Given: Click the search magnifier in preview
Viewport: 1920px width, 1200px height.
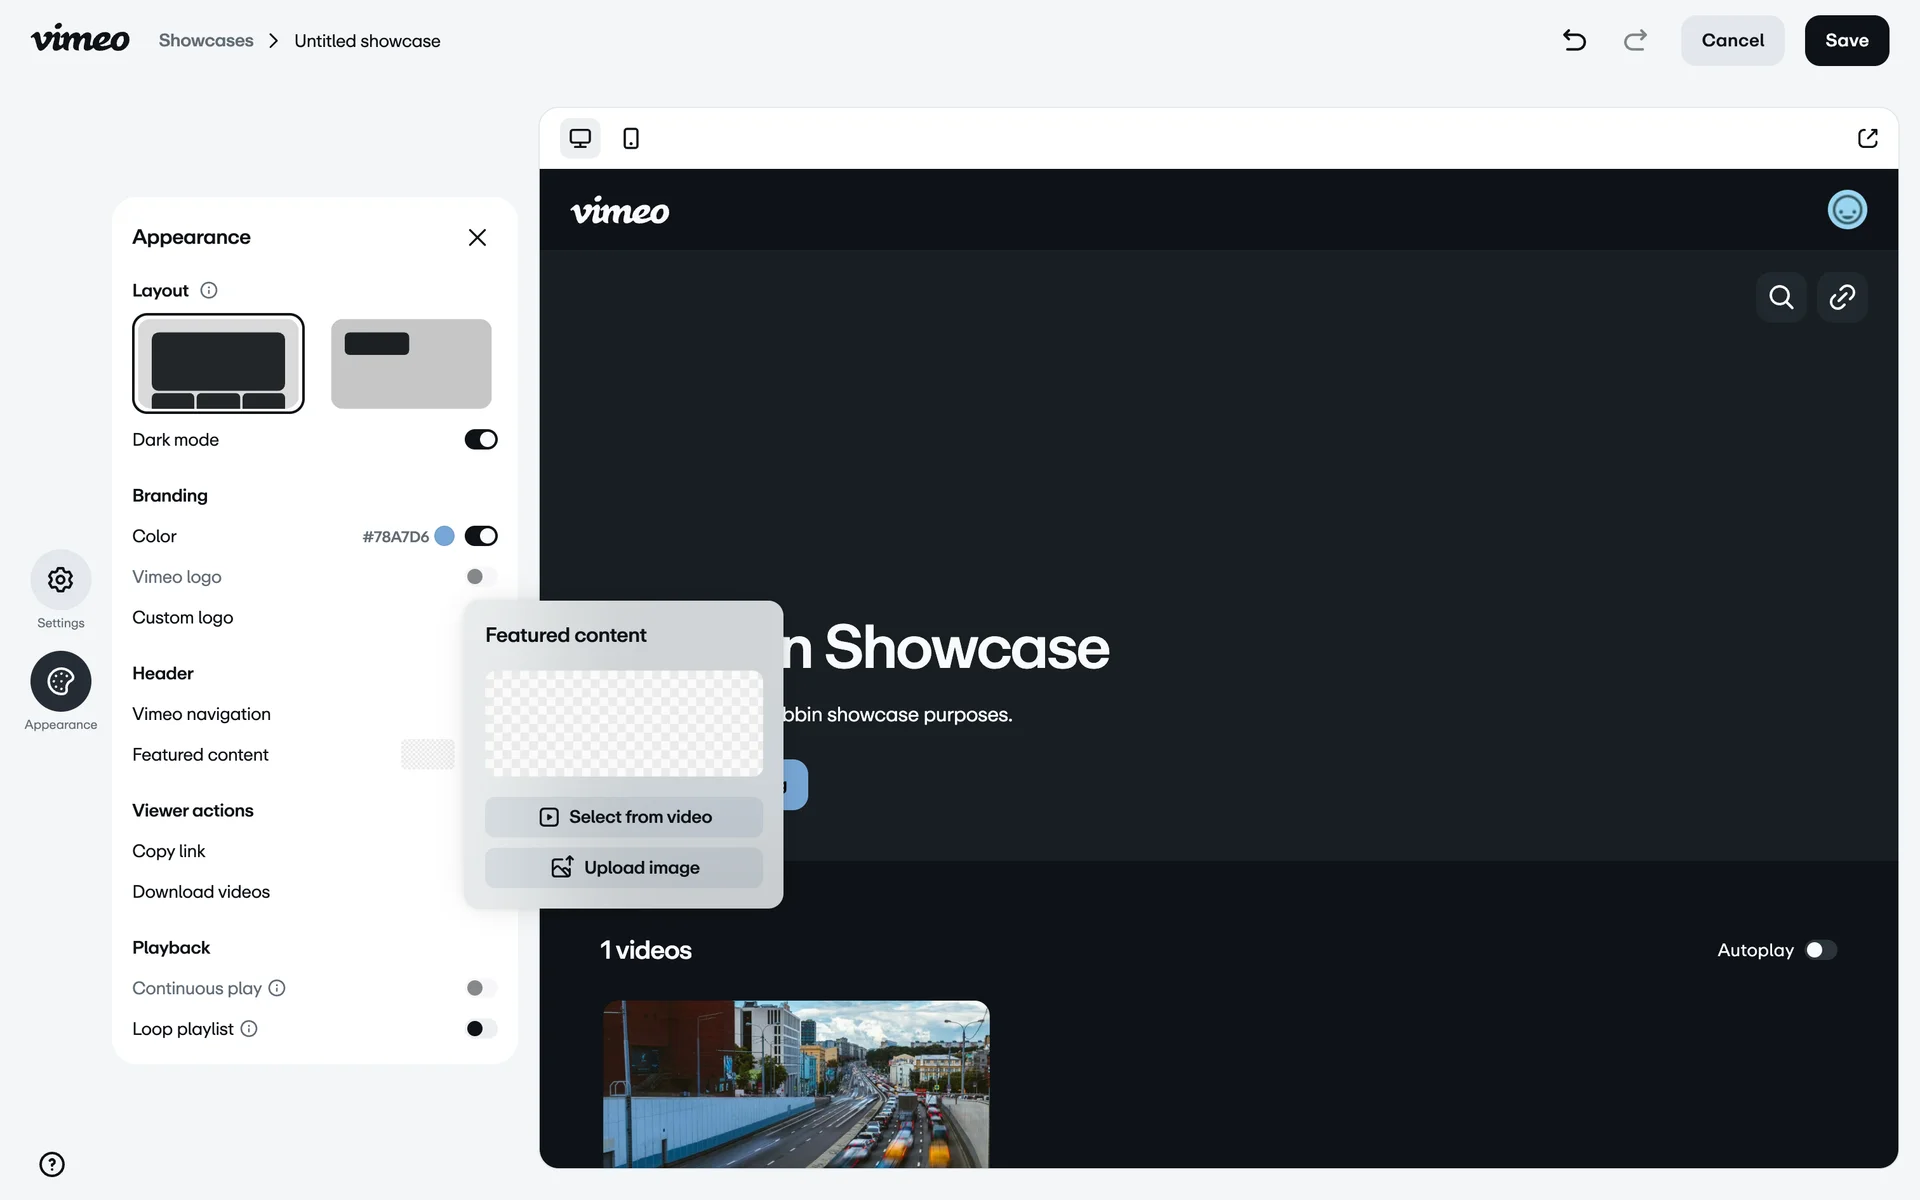Looking at the screenshot, I should pos(1781,297).
